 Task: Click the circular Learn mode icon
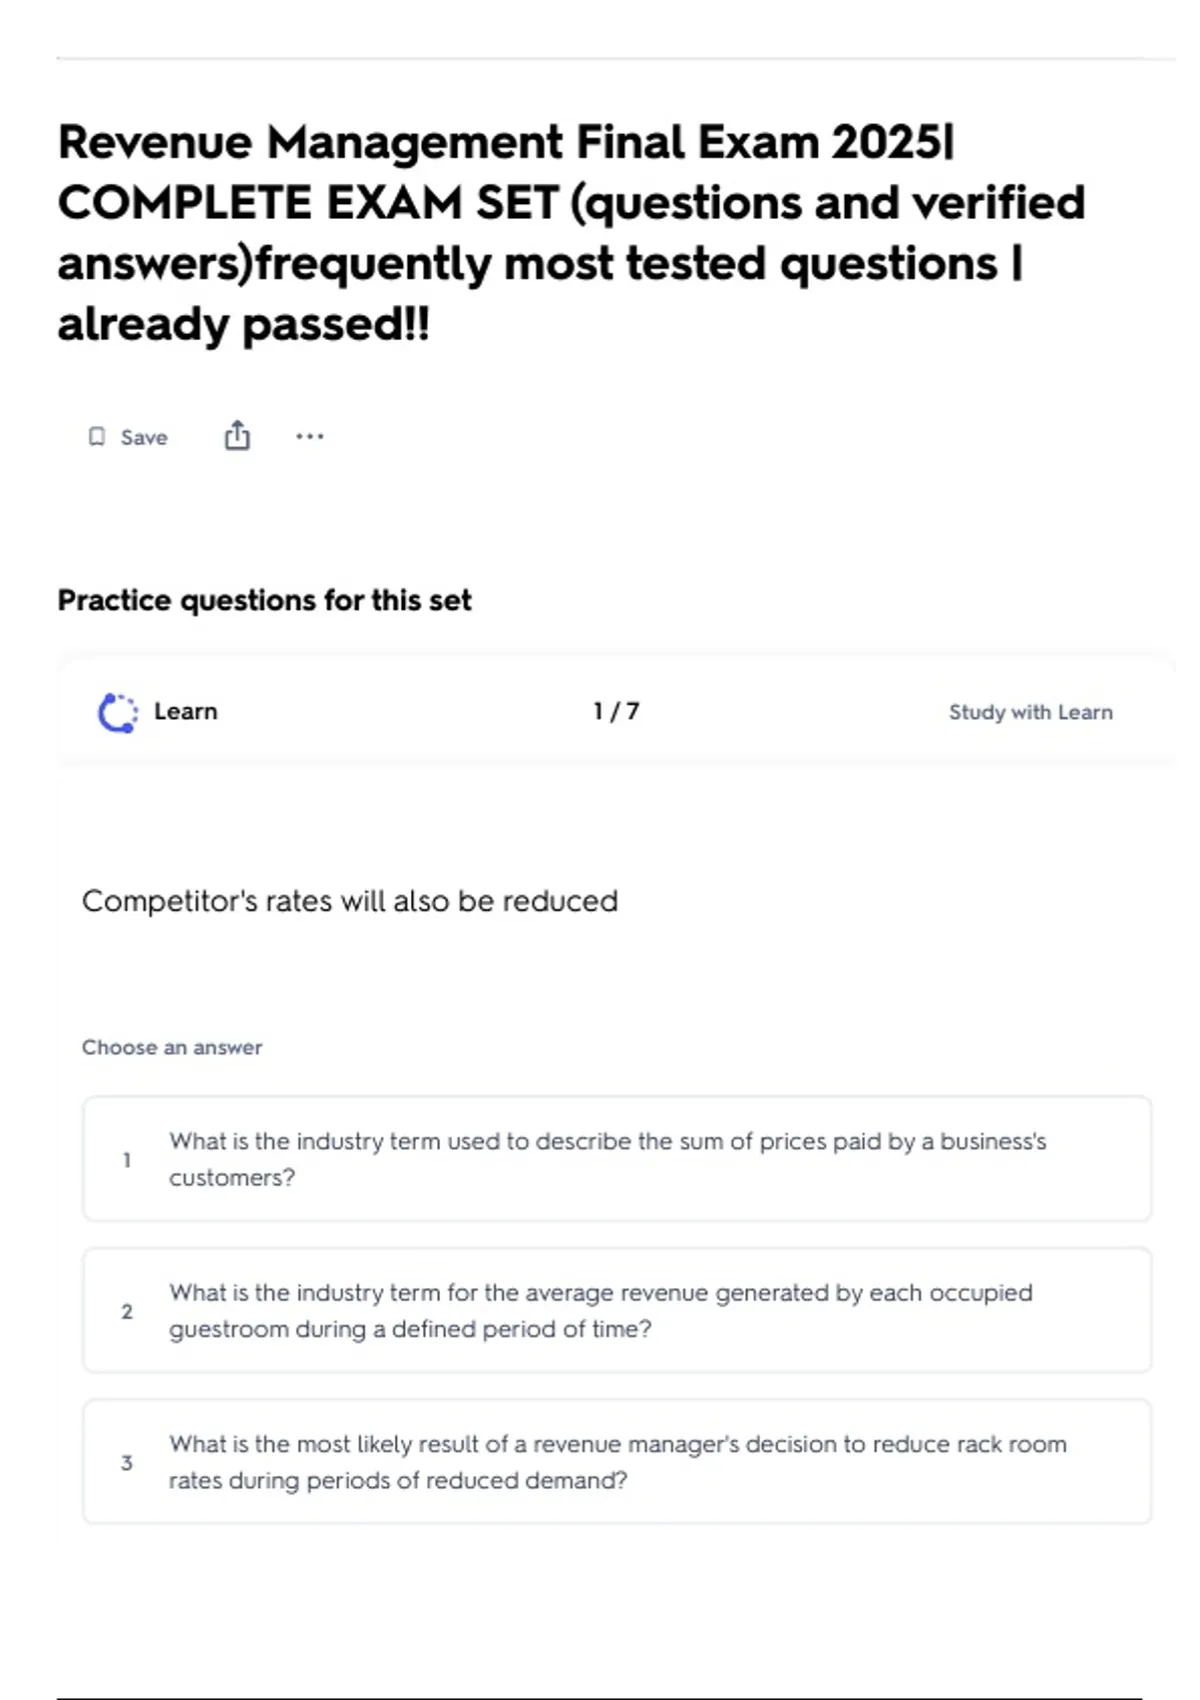[x=118, y=712]
